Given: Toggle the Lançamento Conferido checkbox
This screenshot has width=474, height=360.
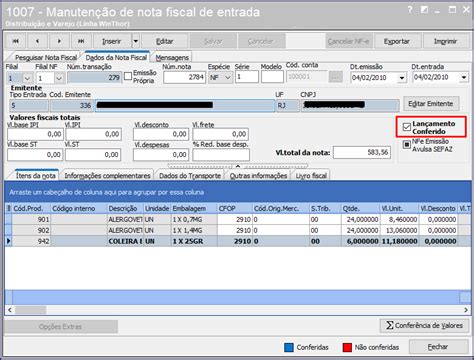Looking at the screenshot, I should pyautogui.click(x=406, y=127).
